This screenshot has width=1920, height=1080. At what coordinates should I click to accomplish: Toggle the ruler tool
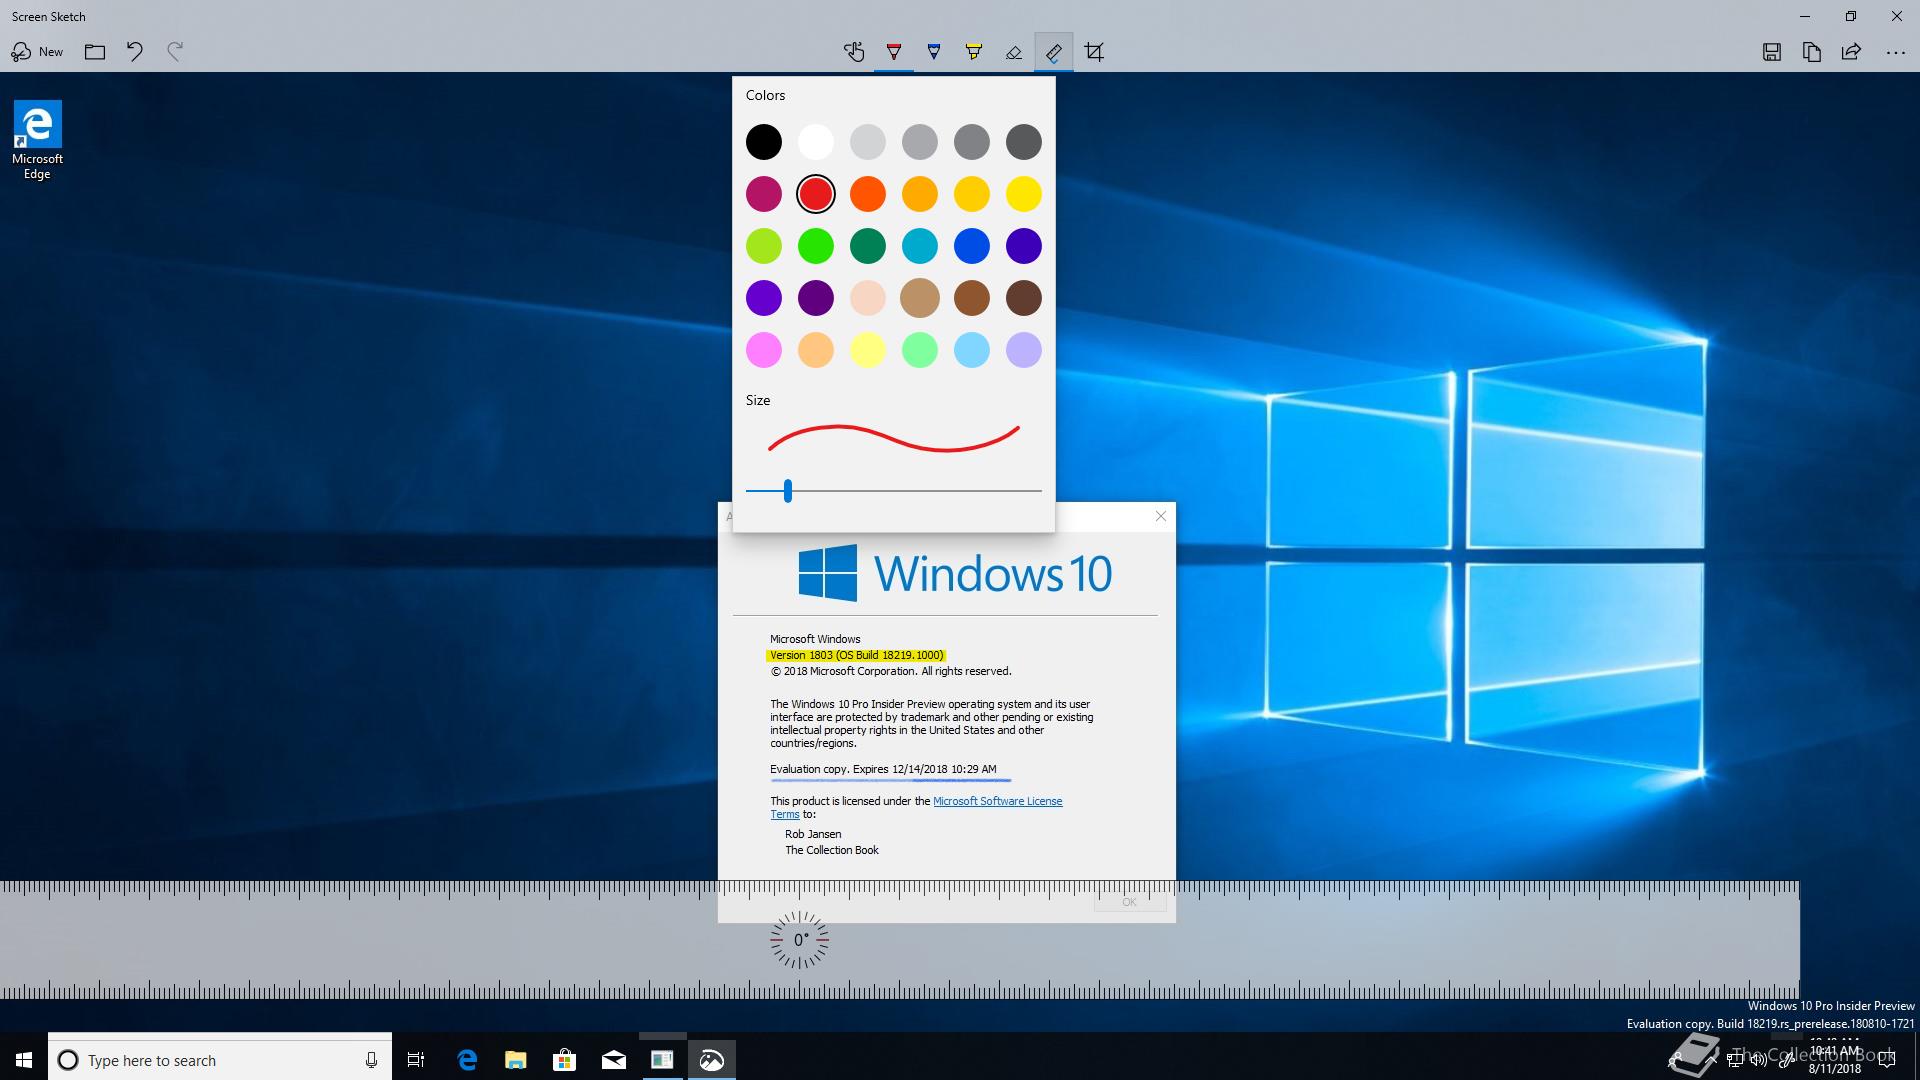[x=1054, y=52]
